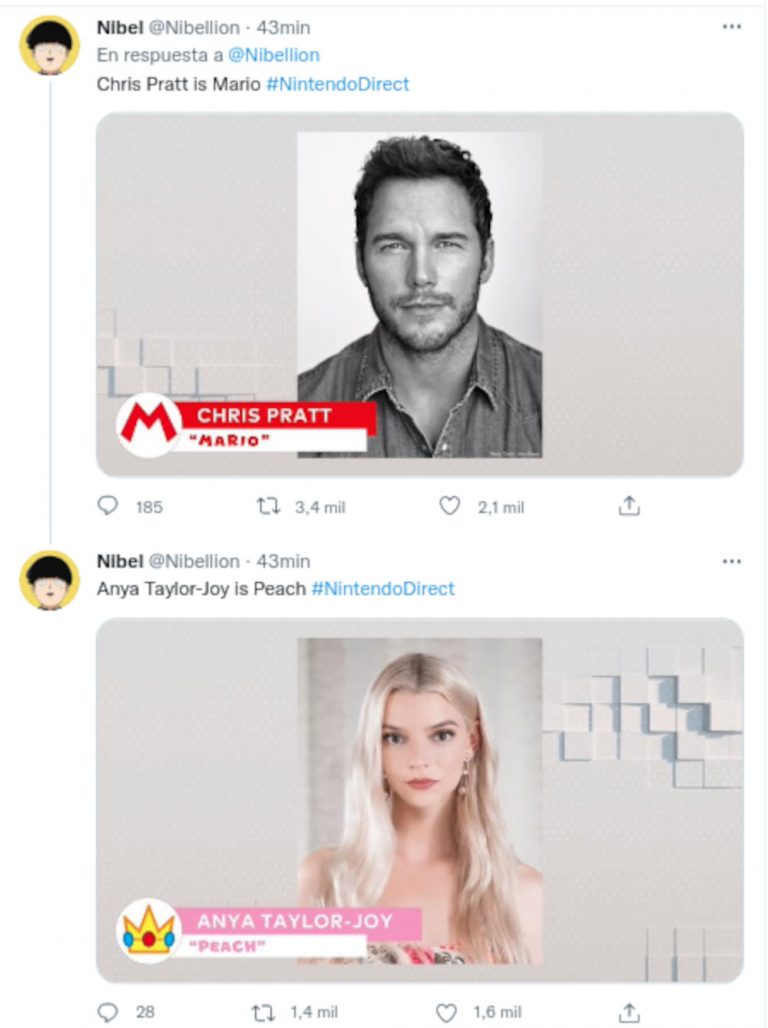Reply to the Chris Pratt tweet
This screenshot has height=1028, width=768.
pos(108,507)
